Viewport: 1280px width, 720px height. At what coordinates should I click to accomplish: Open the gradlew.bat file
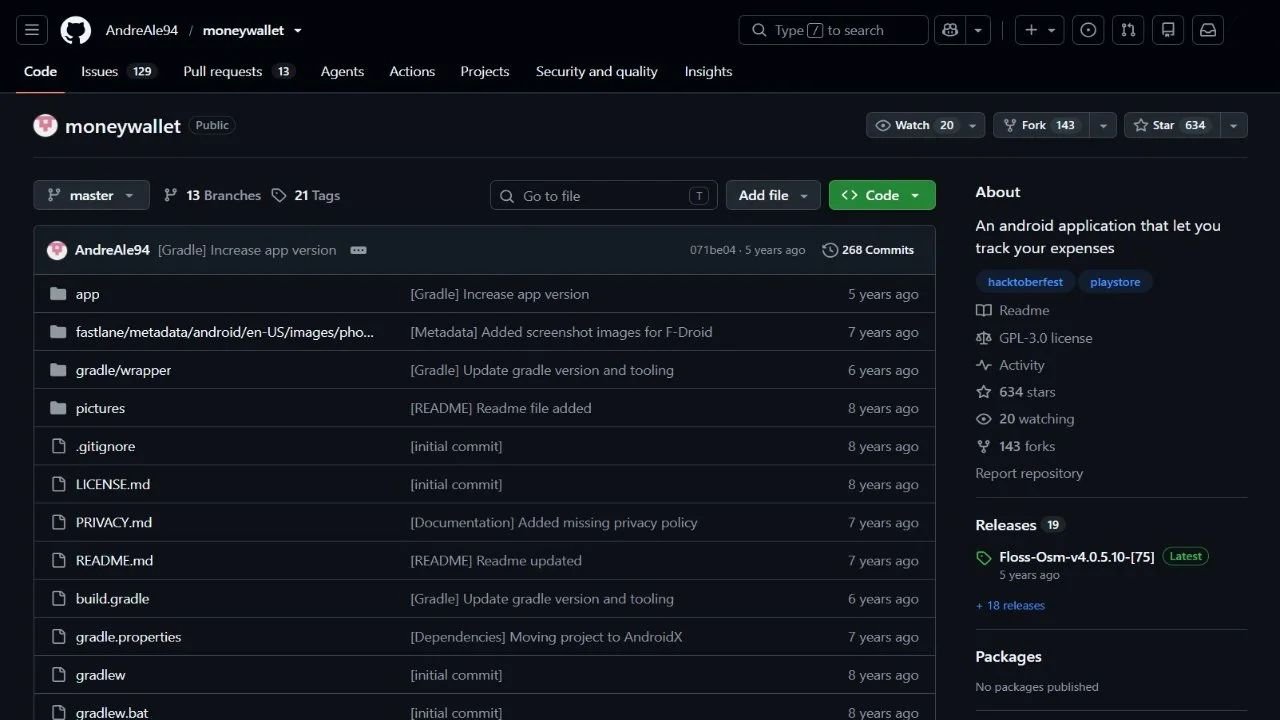112,712
